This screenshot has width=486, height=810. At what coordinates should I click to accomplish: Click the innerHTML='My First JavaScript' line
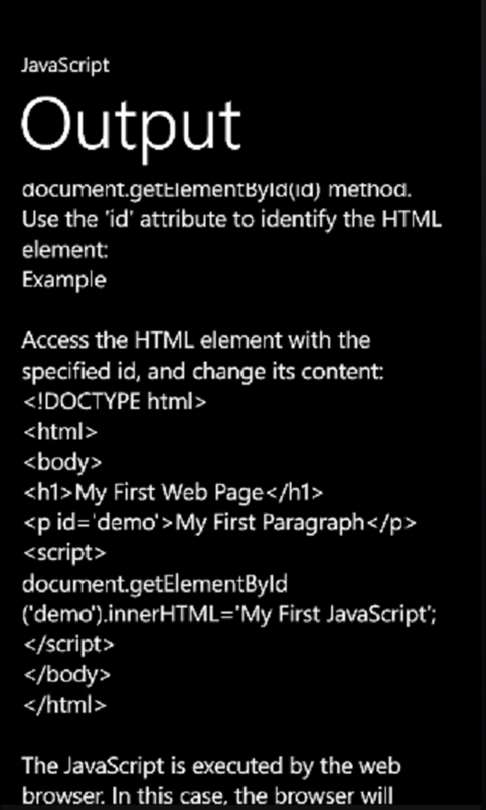[x=229, y=615]
